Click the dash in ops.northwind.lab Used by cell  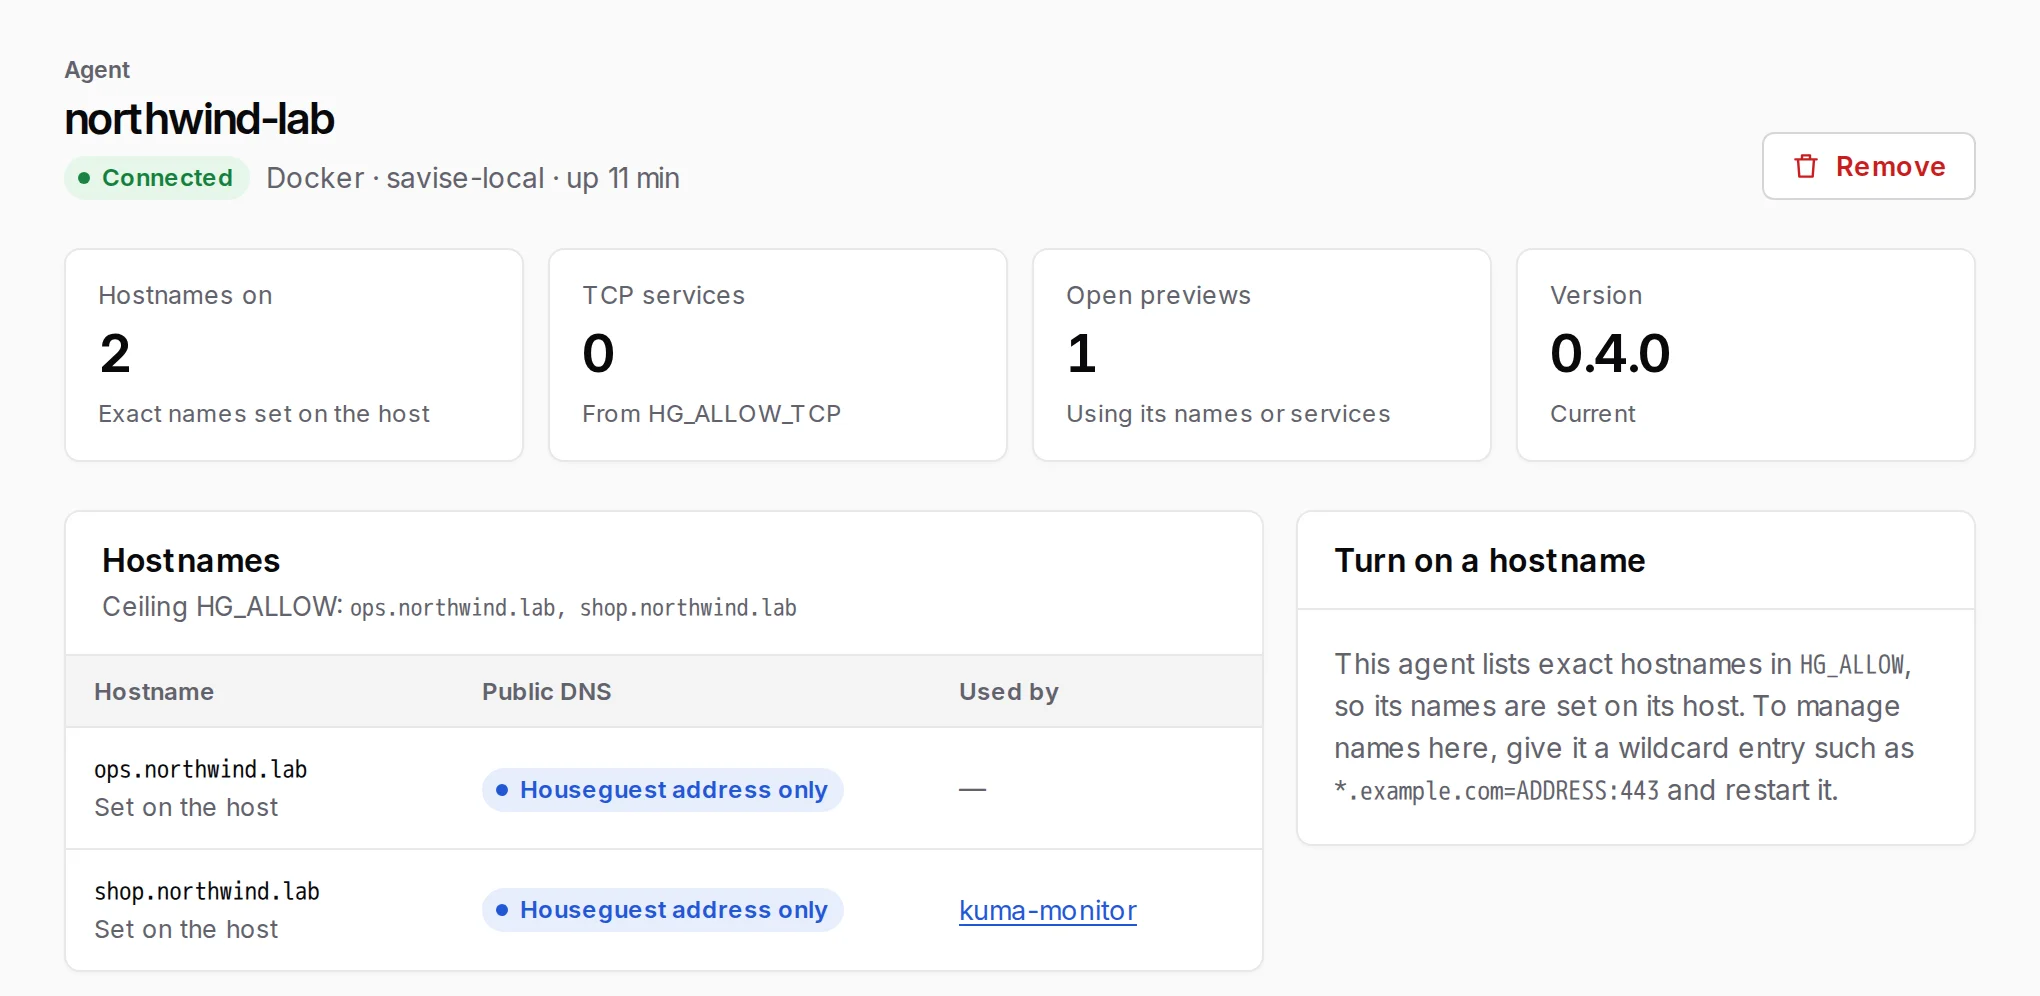[x=972, y=790]
